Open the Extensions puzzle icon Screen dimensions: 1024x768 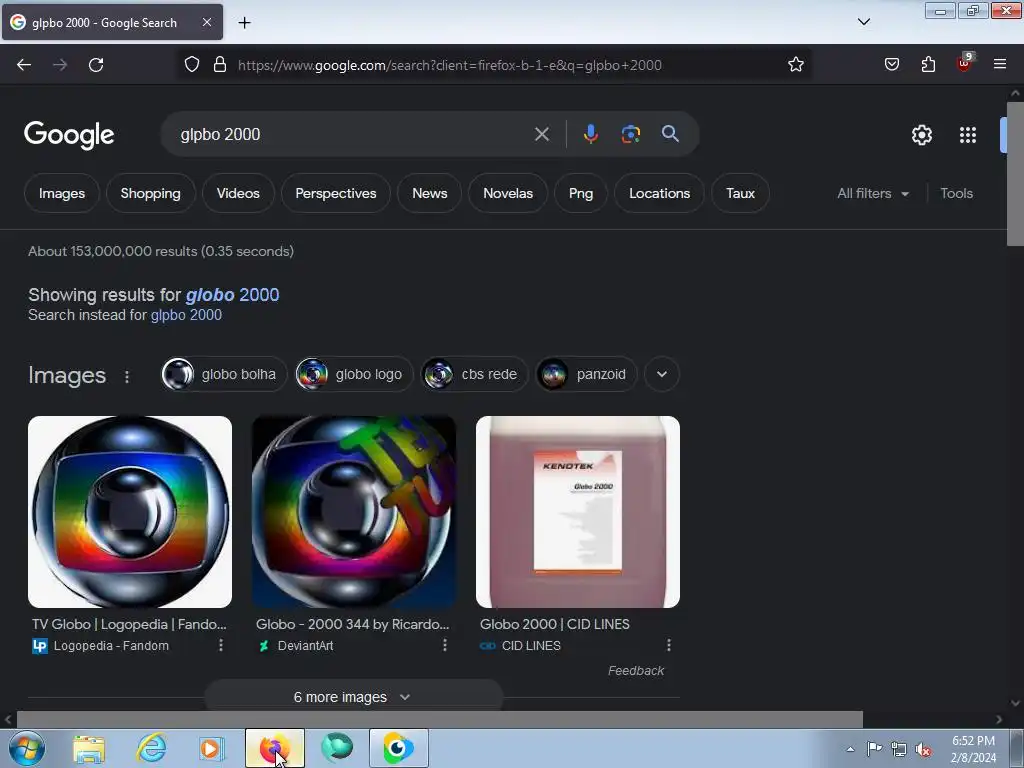928,65
